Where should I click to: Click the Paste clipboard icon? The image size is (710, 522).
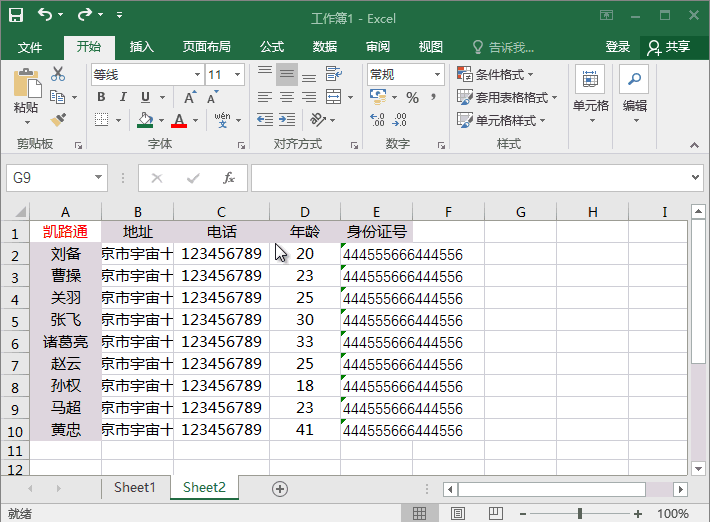click(26, 90)
